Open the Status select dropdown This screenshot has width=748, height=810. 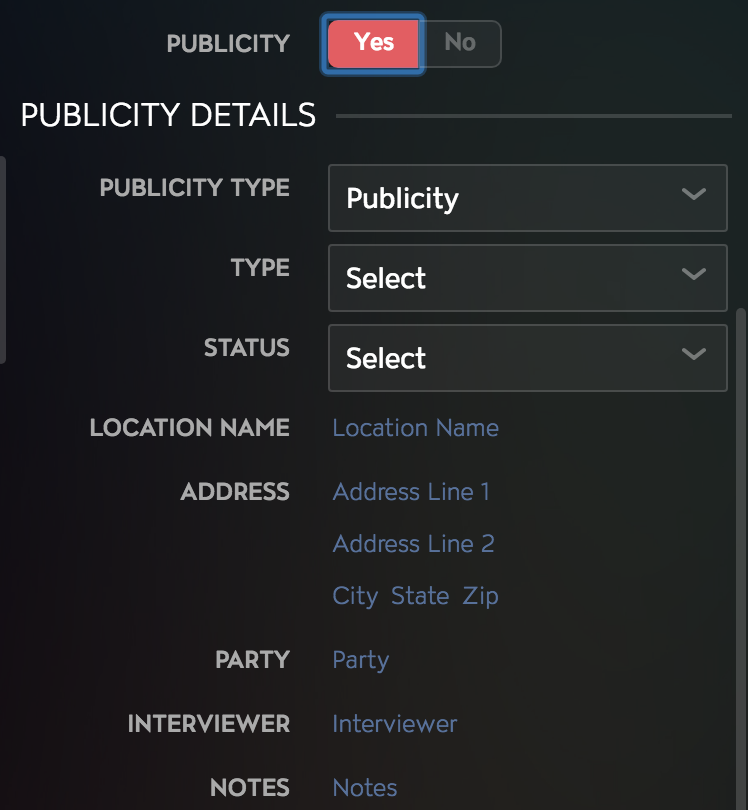point(527,358)
